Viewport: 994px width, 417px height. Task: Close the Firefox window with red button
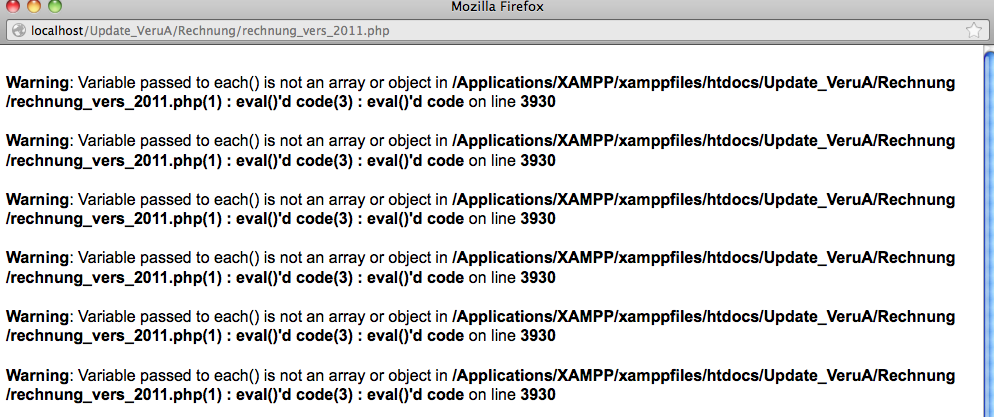point(14,8)
